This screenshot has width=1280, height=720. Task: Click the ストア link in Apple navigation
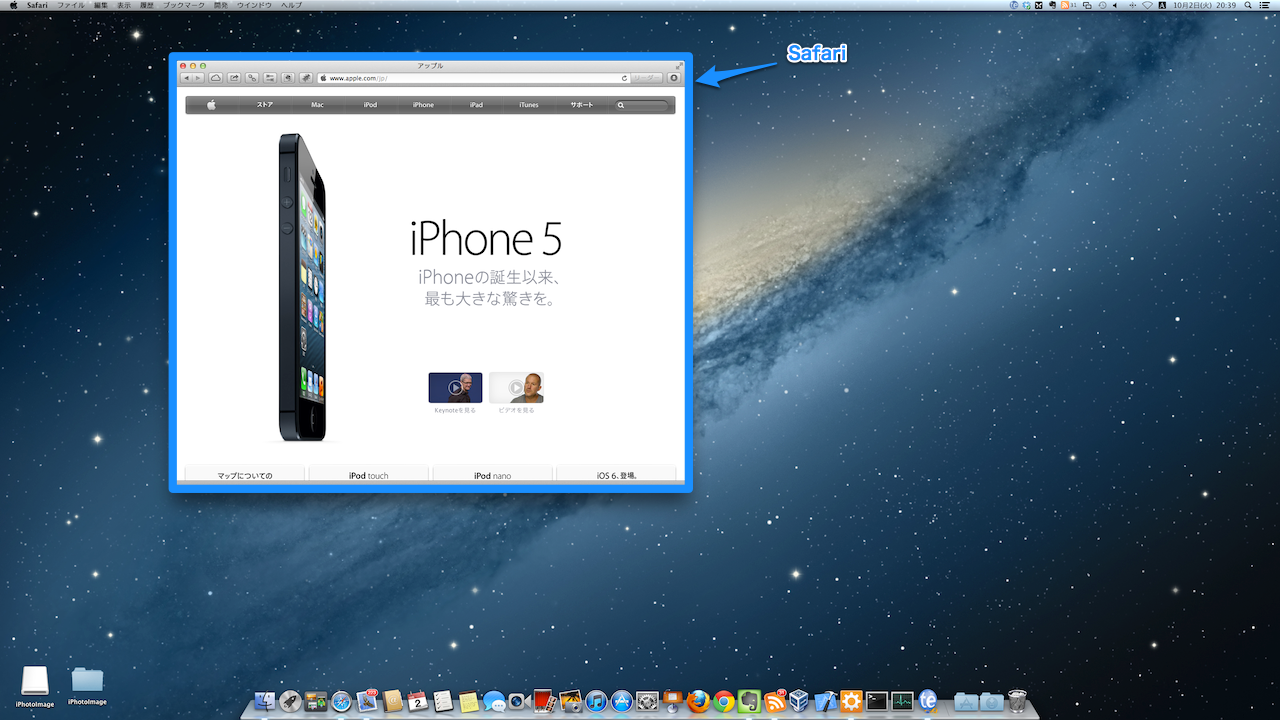(265, 105)
